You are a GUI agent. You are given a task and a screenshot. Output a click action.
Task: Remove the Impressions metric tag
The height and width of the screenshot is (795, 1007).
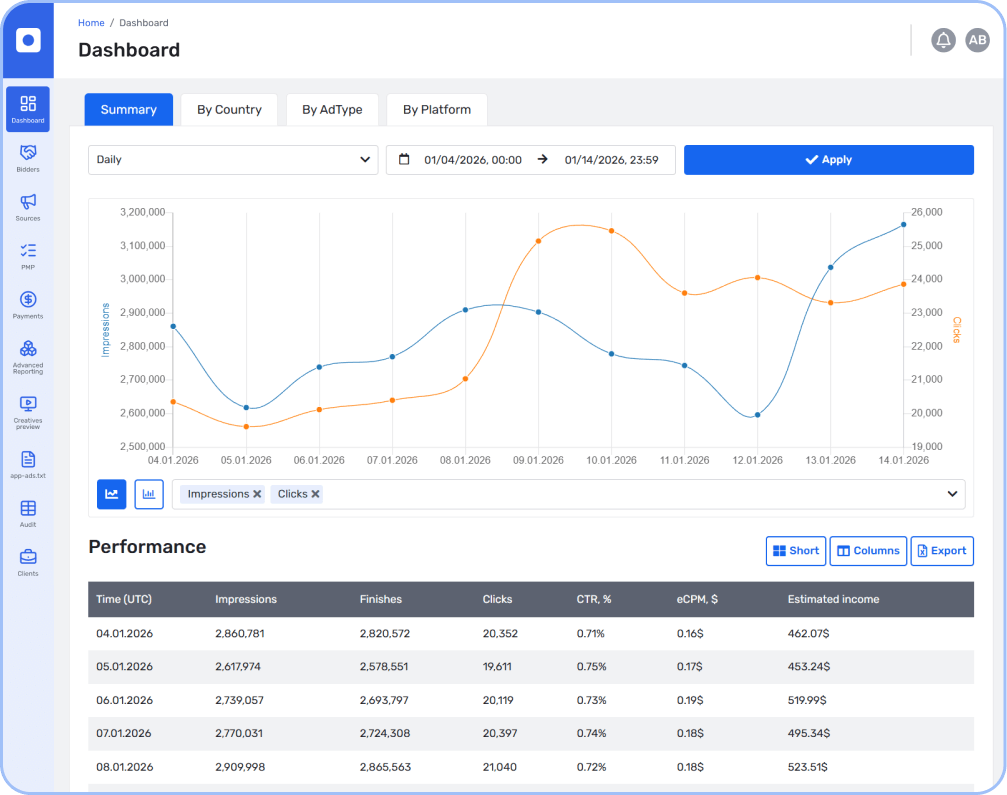point(258,493)
